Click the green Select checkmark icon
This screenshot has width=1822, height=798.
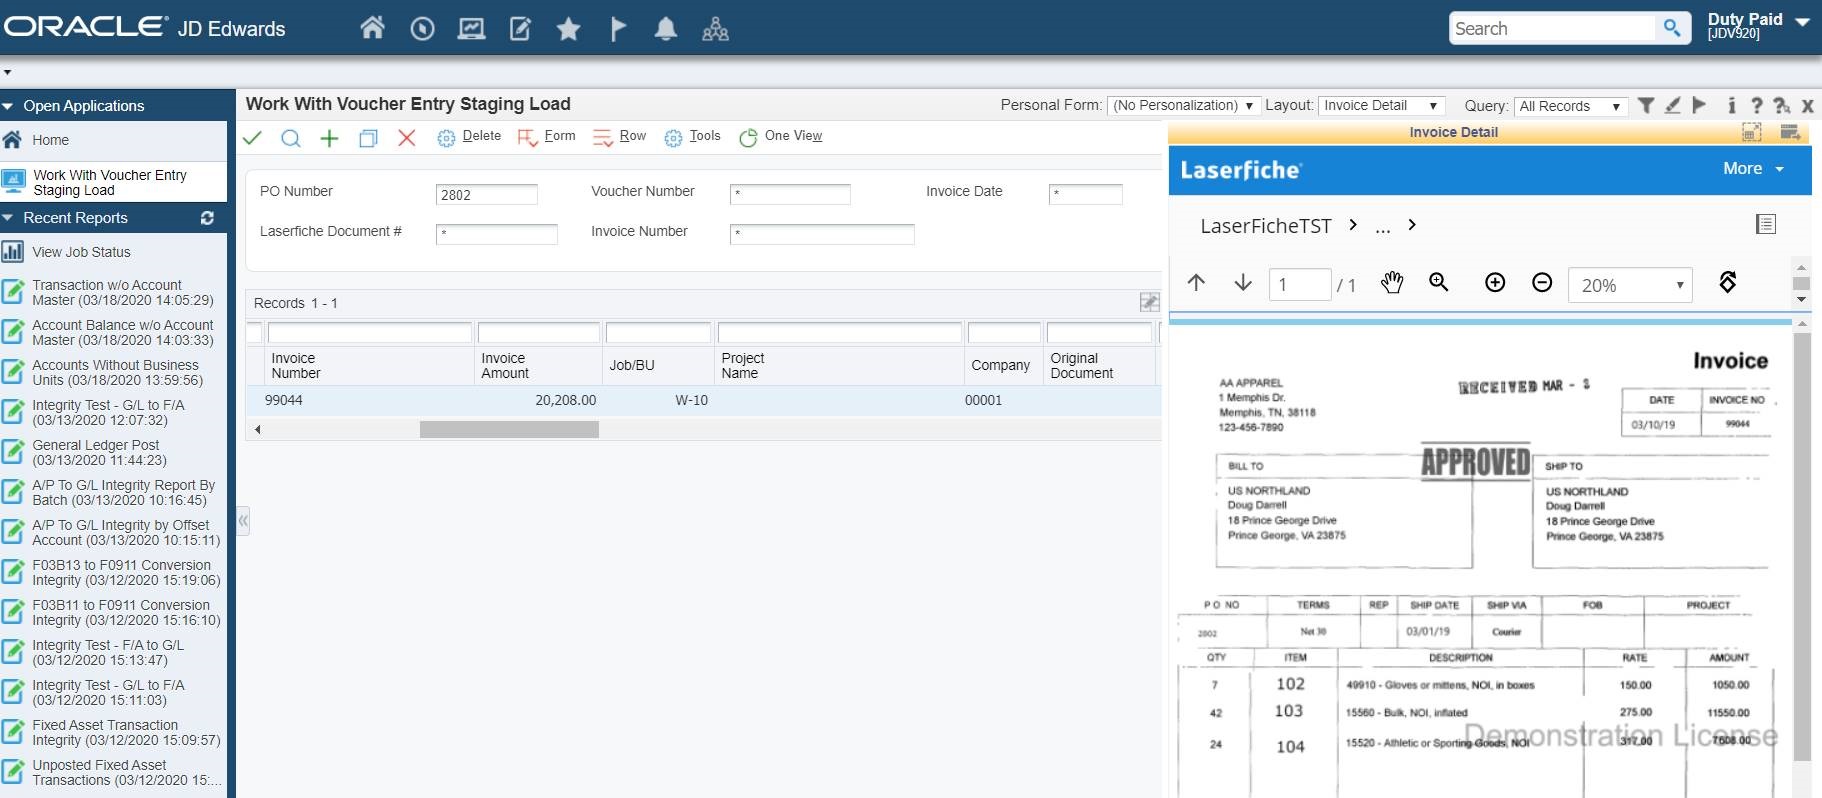[253, 138]
